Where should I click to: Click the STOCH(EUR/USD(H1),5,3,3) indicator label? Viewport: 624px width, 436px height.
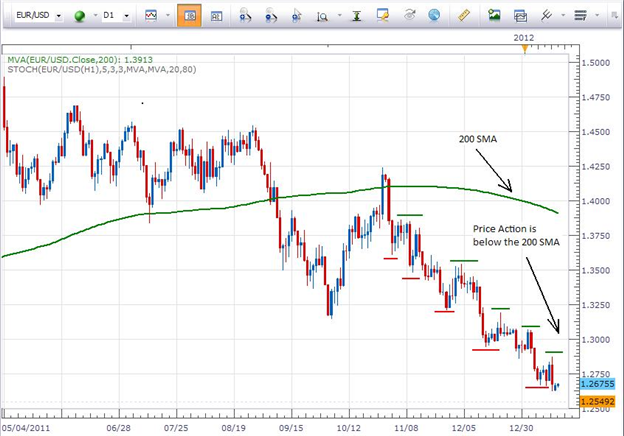[102, 70]
